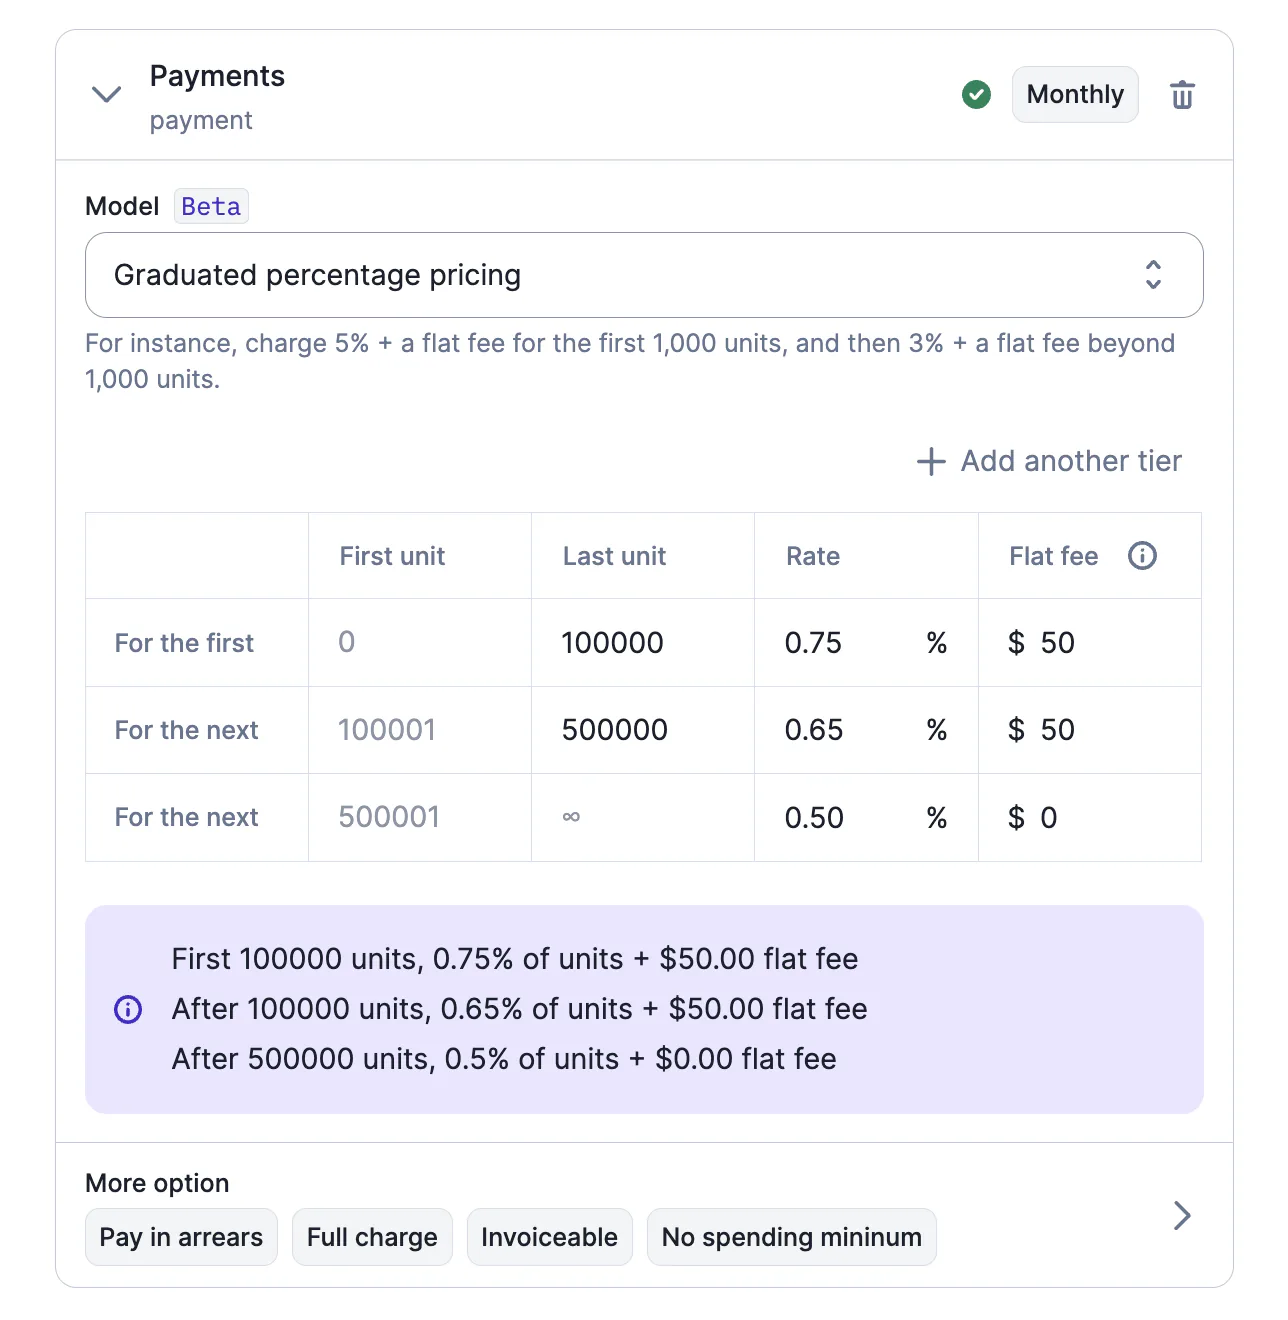Click the green checkmark status icon
1288x1320 pixels.
[976, 95]
